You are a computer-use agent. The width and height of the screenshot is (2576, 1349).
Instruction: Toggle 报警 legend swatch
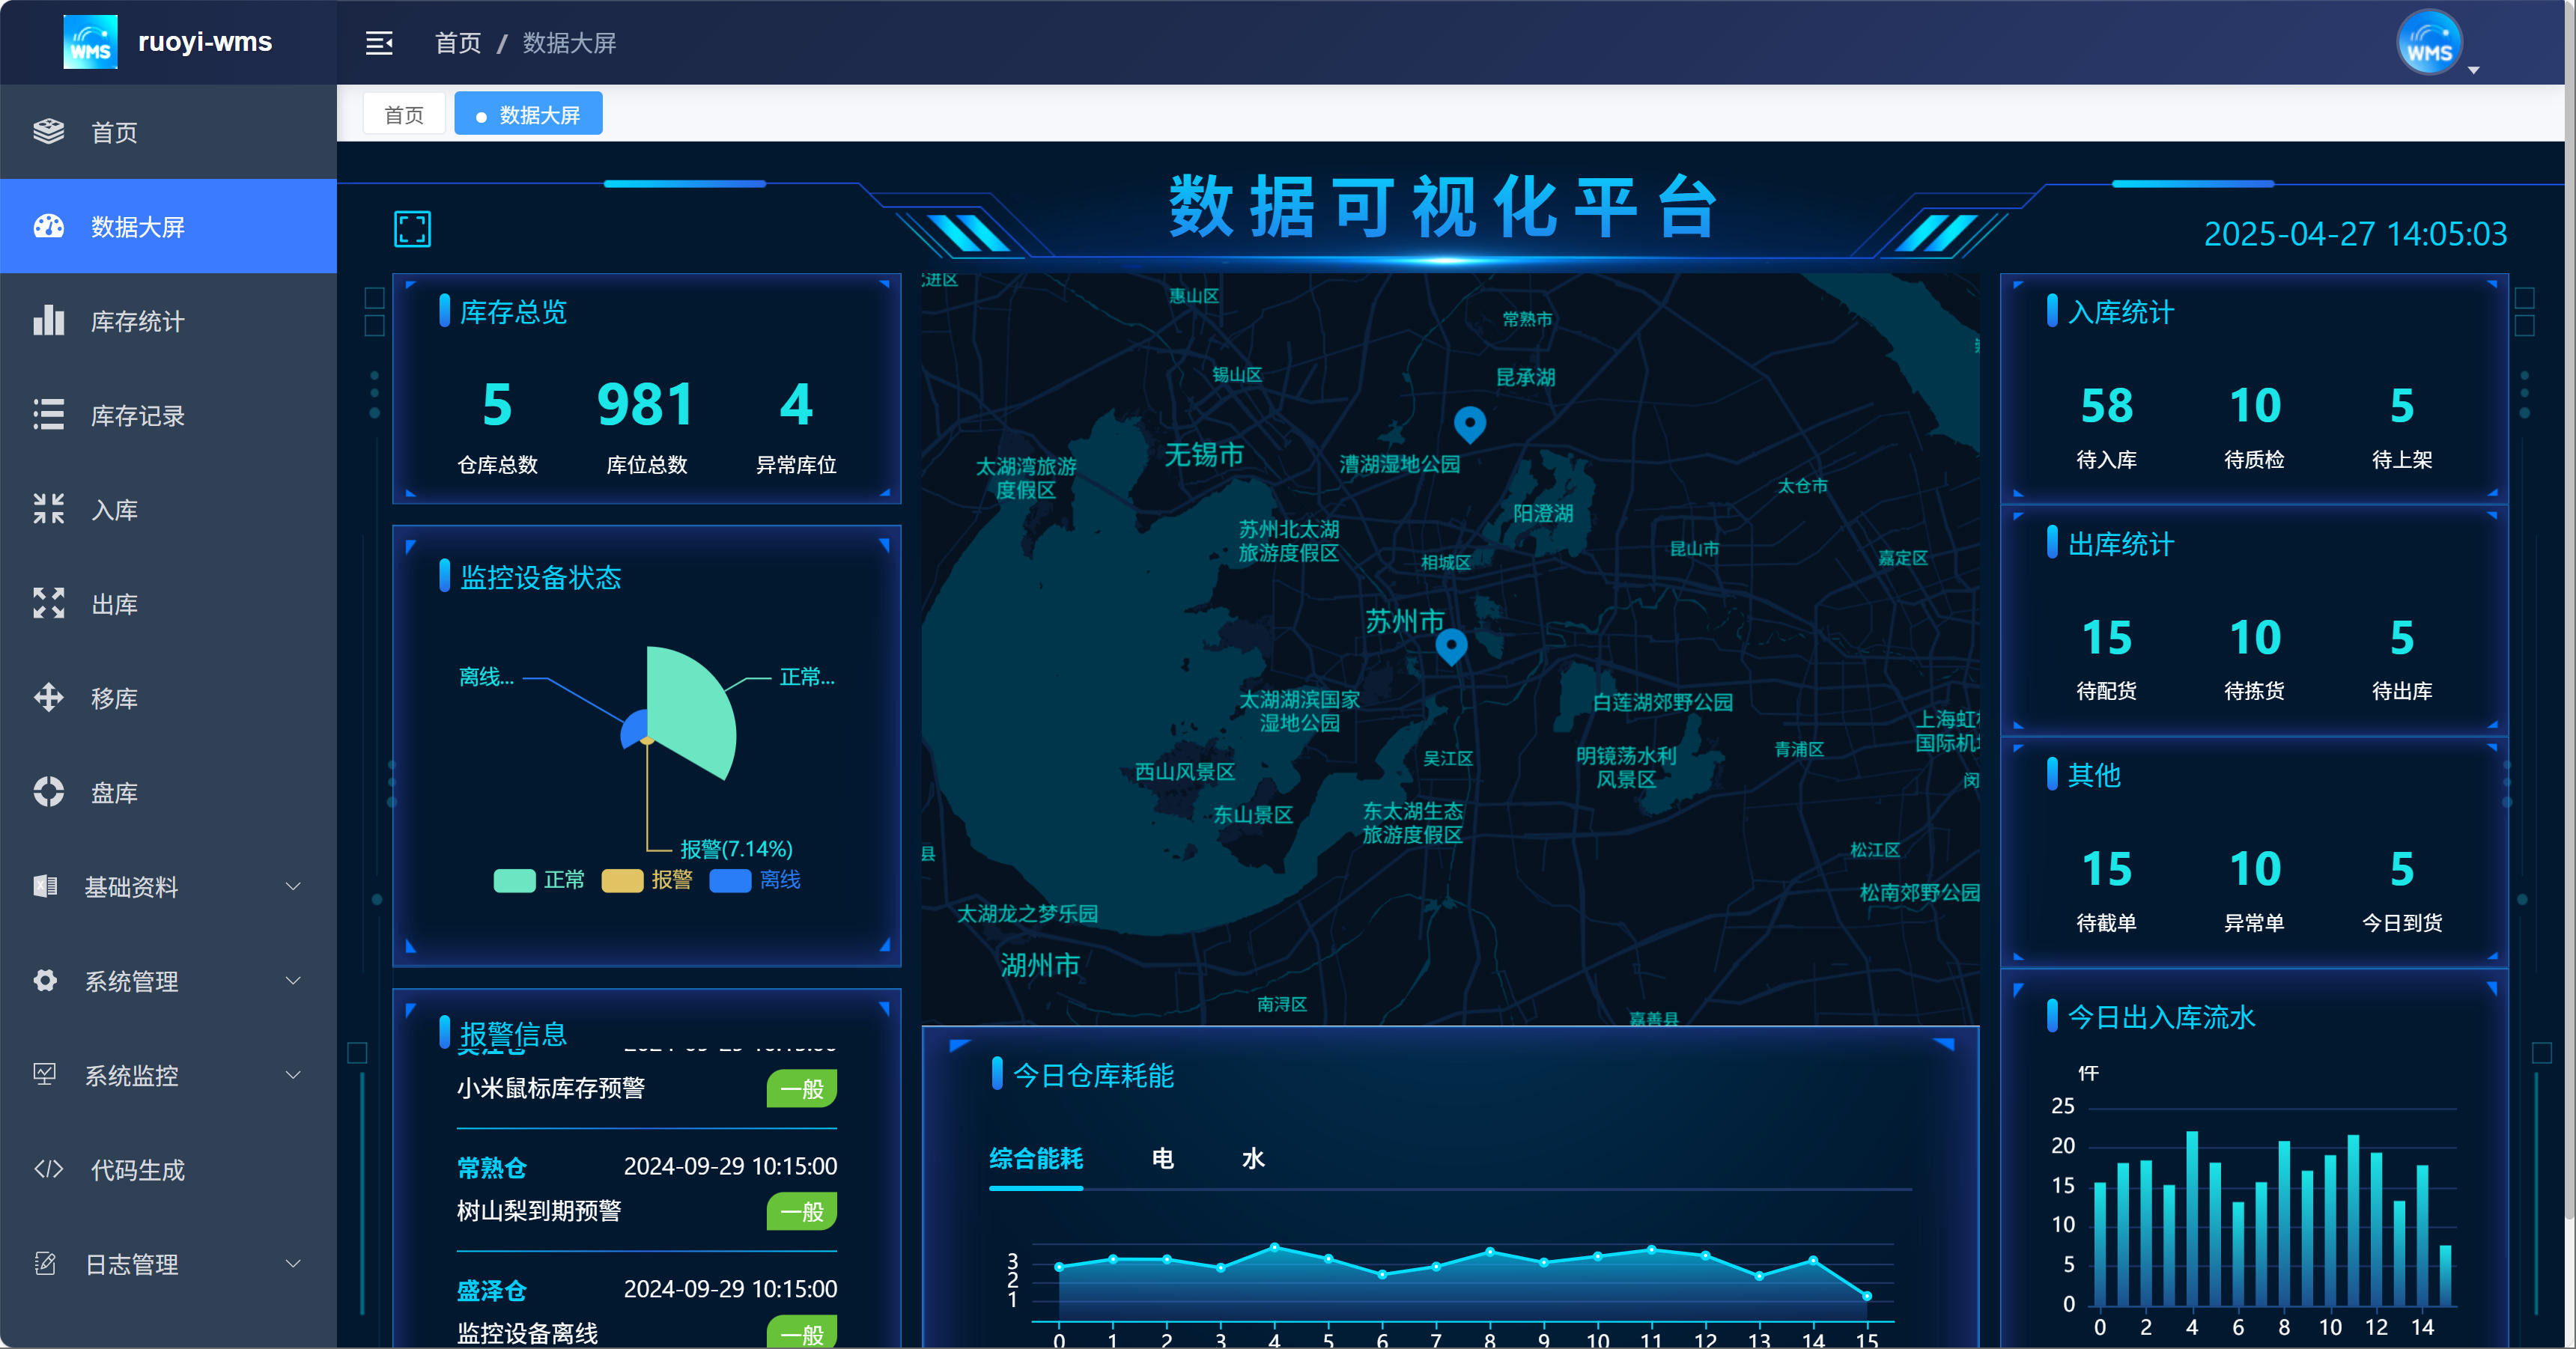pyautogui.click(x=622, y=880)
